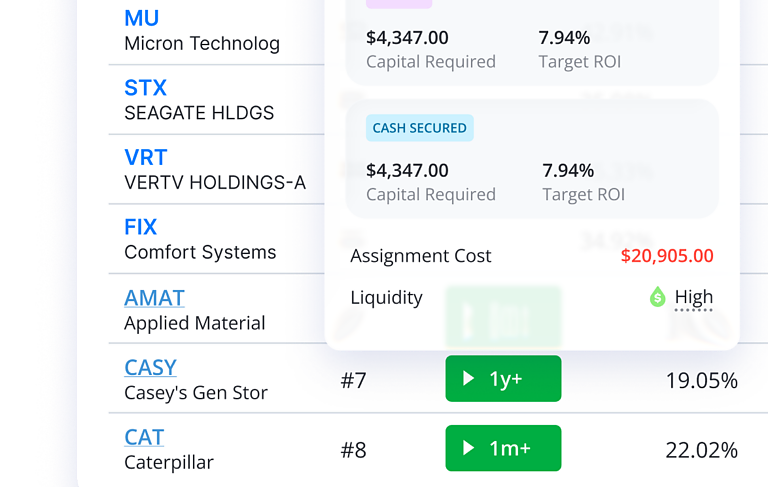The image size is (768, 487).
Task: Click the green 1m+ button for CAT
Action: [503, 448]
